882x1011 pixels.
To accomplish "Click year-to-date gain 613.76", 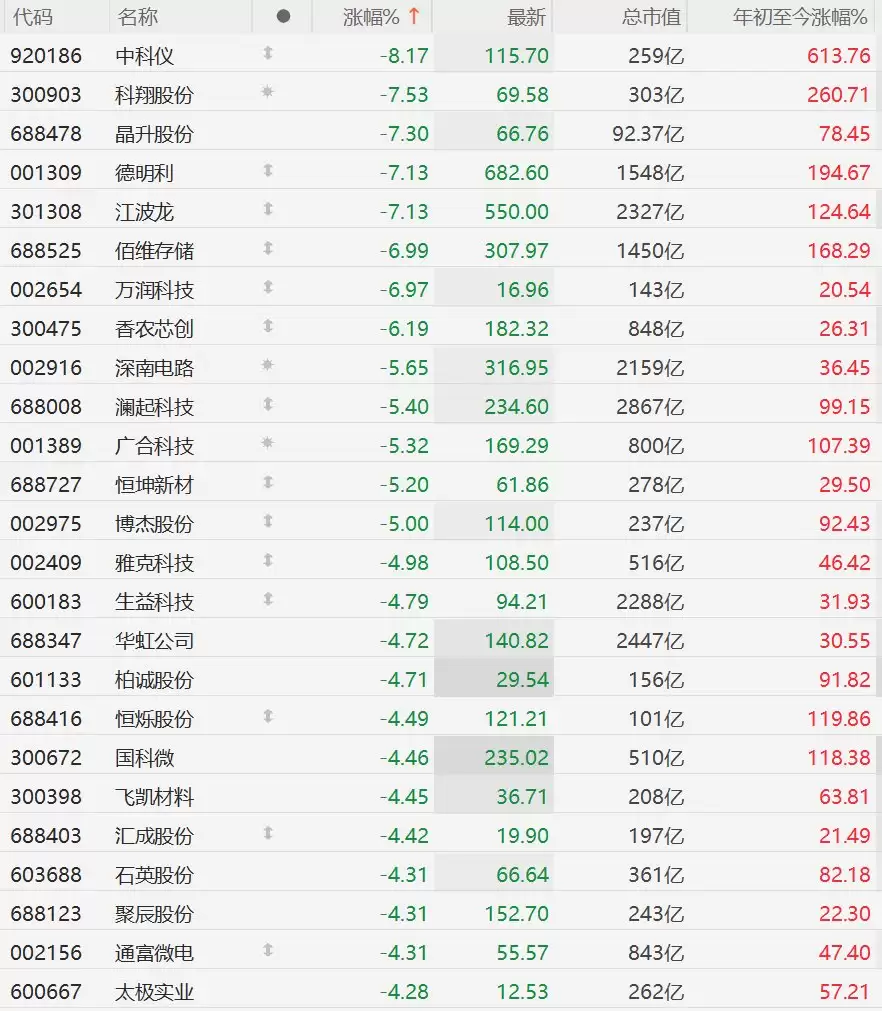I will pos(839,57).
